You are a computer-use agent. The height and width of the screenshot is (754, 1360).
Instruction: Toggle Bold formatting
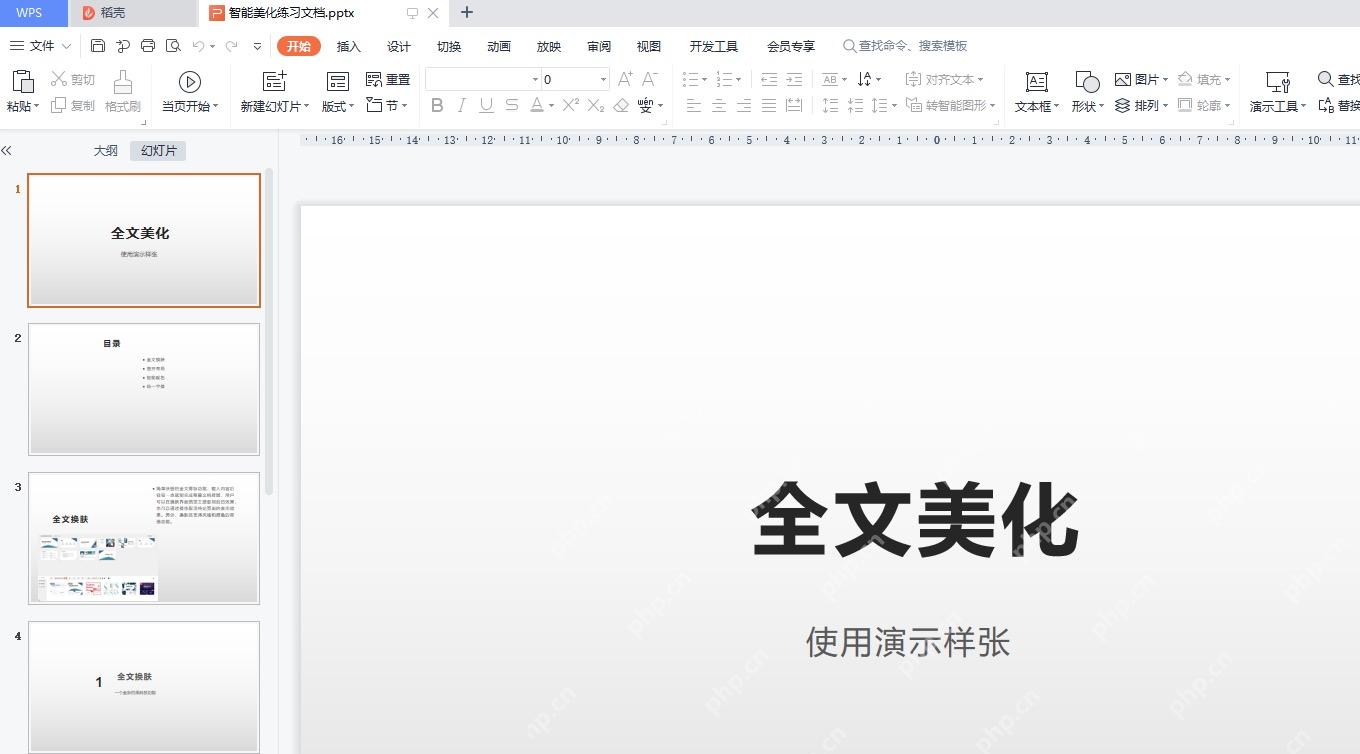pos(437,105)
